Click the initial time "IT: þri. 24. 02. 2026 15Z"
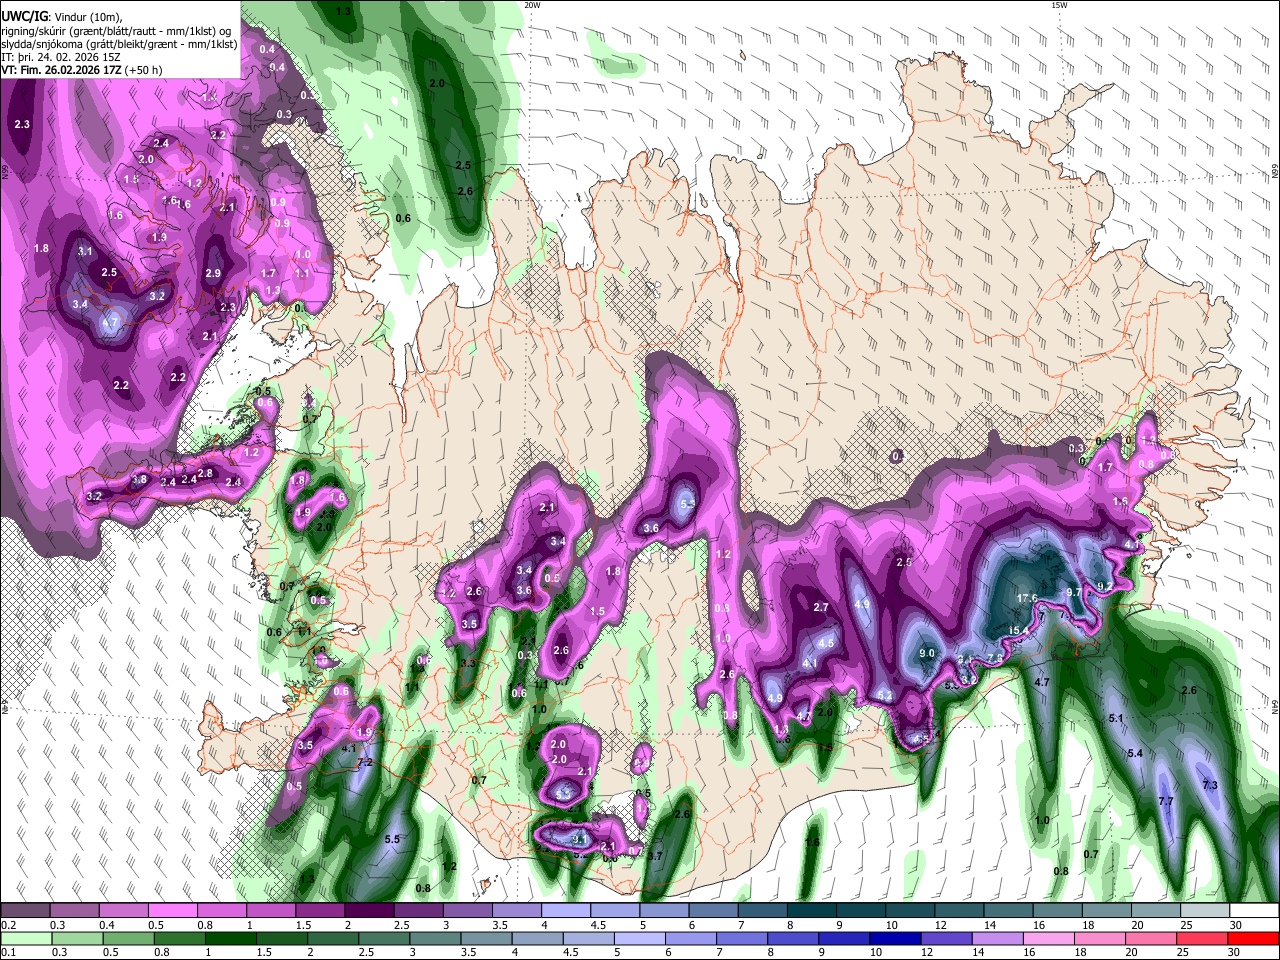Image resolution: width=1280 pixels, height=960 pixels. pos(61,57)
